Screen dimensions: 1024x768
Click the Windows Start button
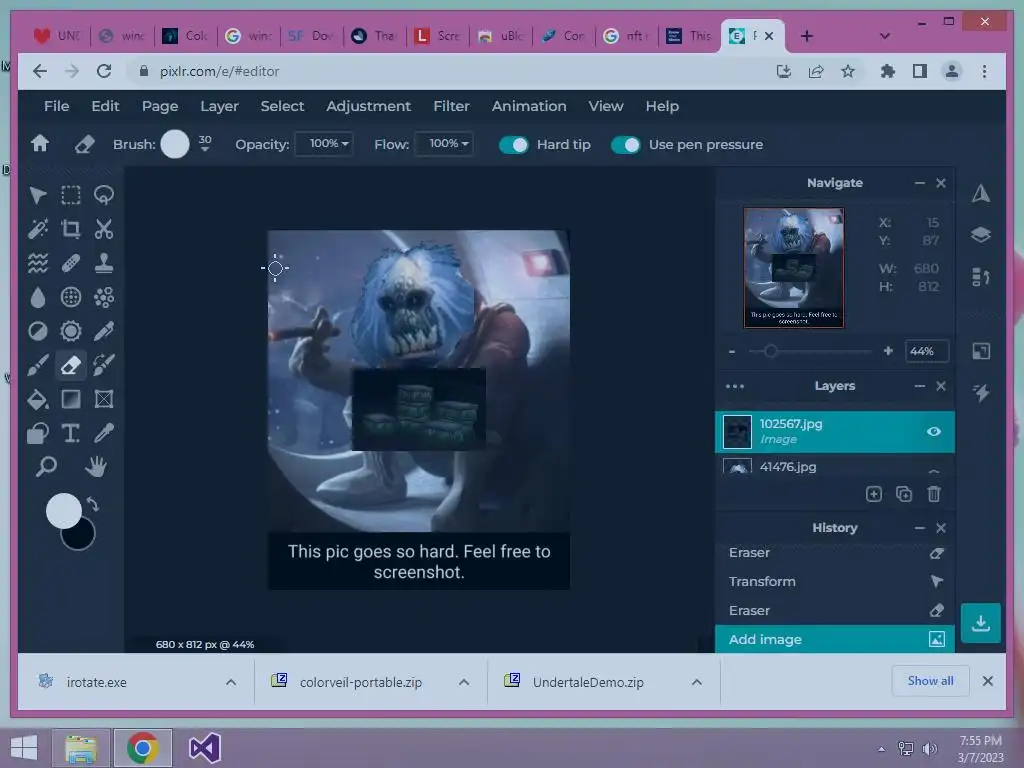24,748
